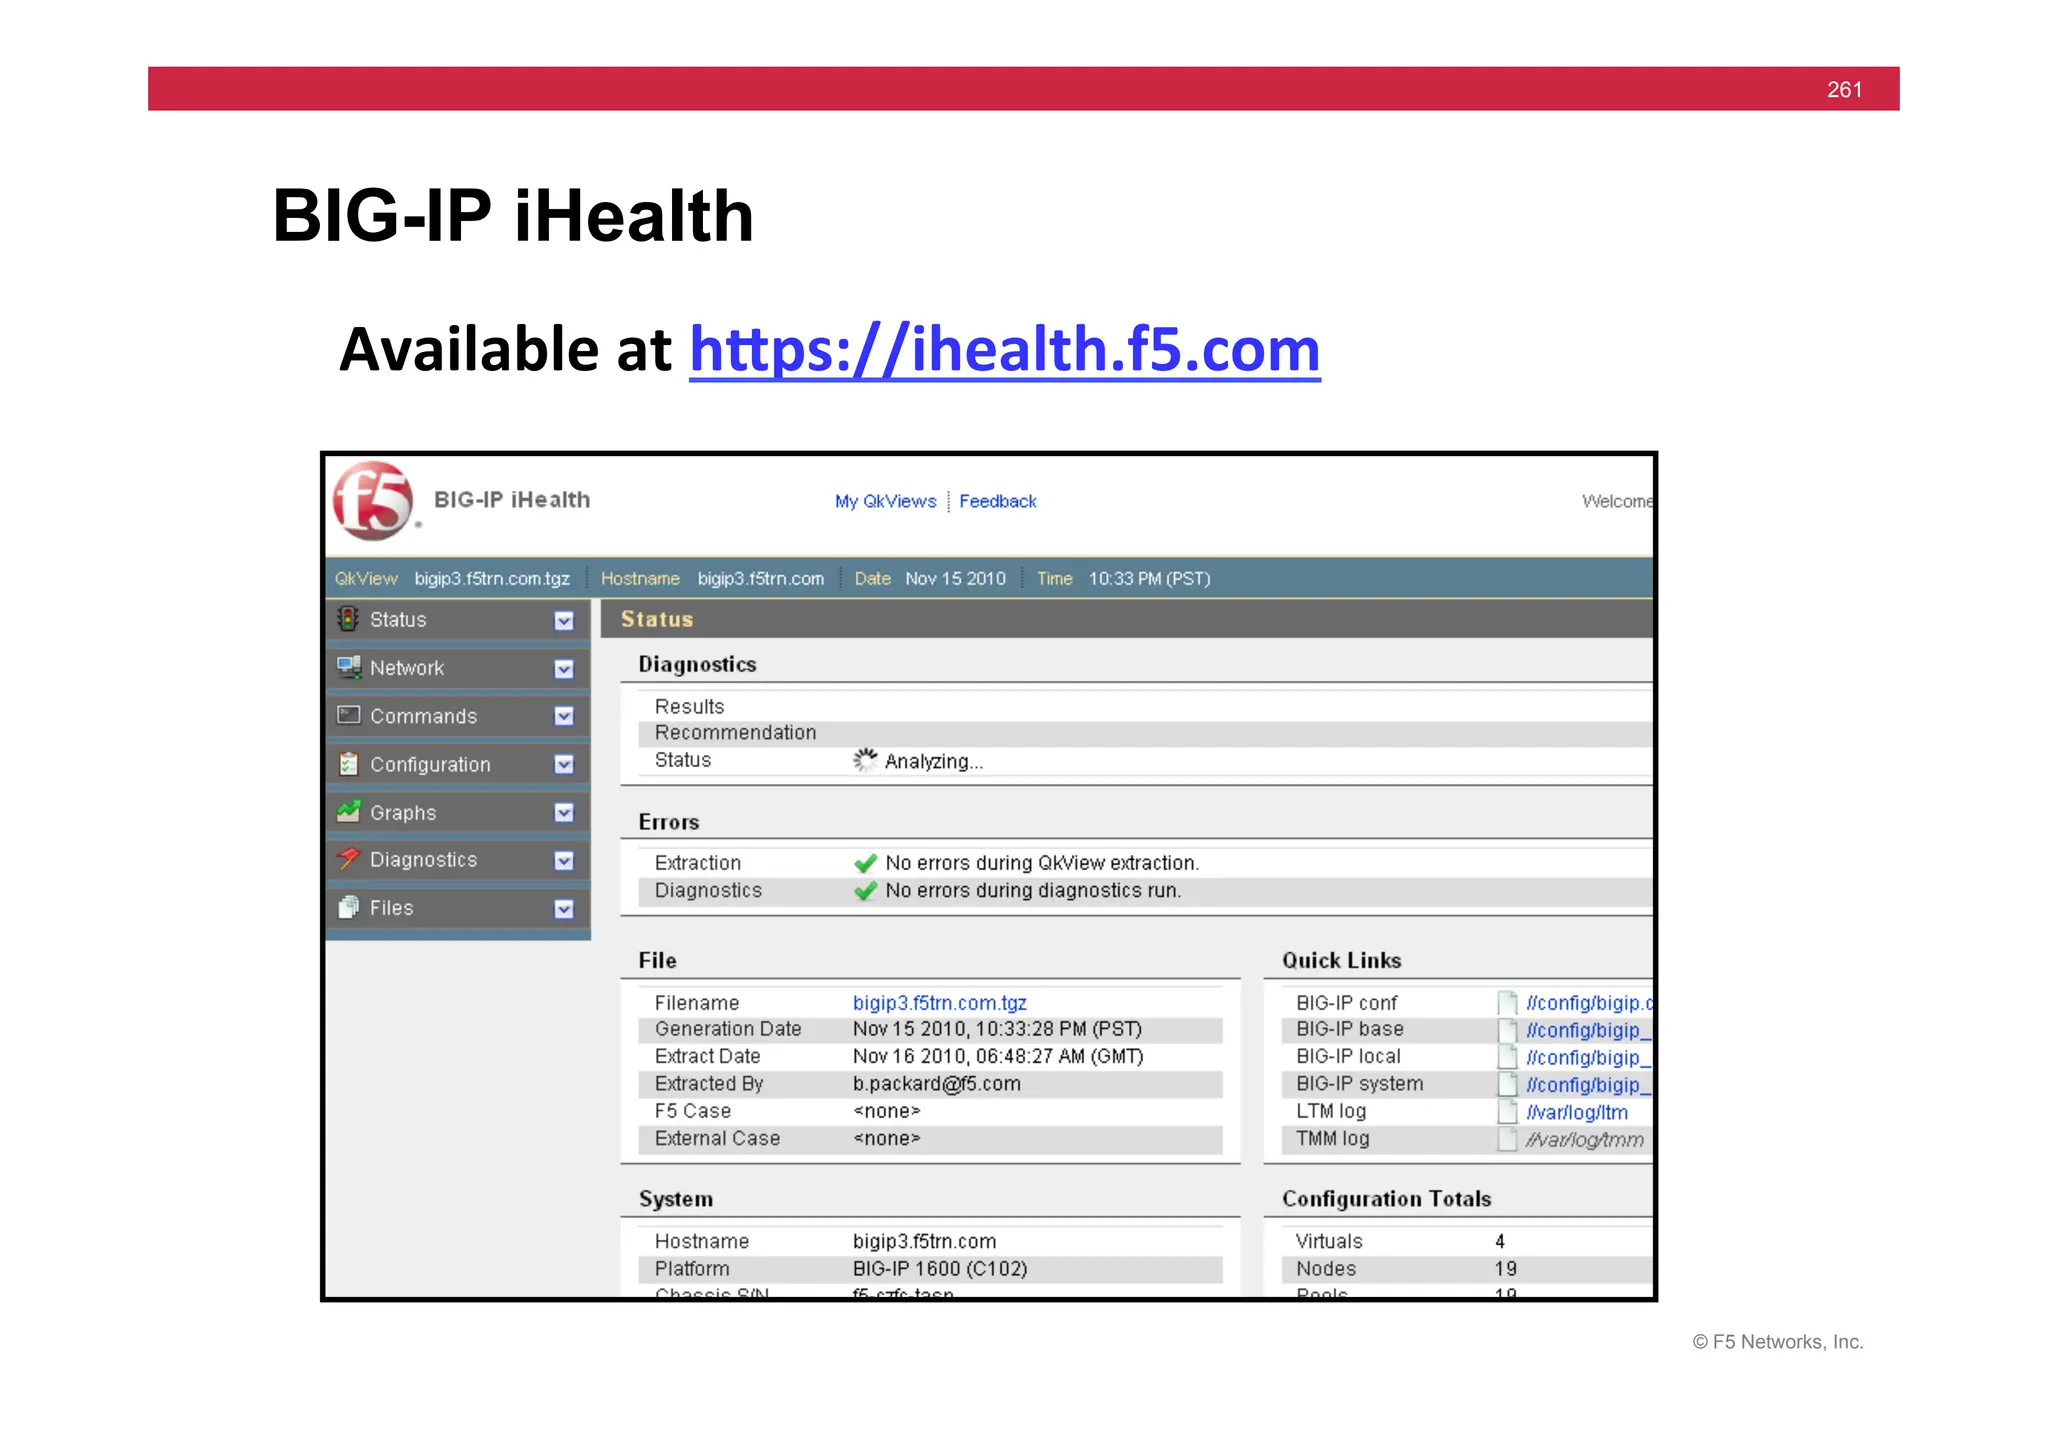Viewport: 2048px width, 1447px height.
Task: Click the BIG-IP conf file icon
Action: click(x=1507, y=1003)
